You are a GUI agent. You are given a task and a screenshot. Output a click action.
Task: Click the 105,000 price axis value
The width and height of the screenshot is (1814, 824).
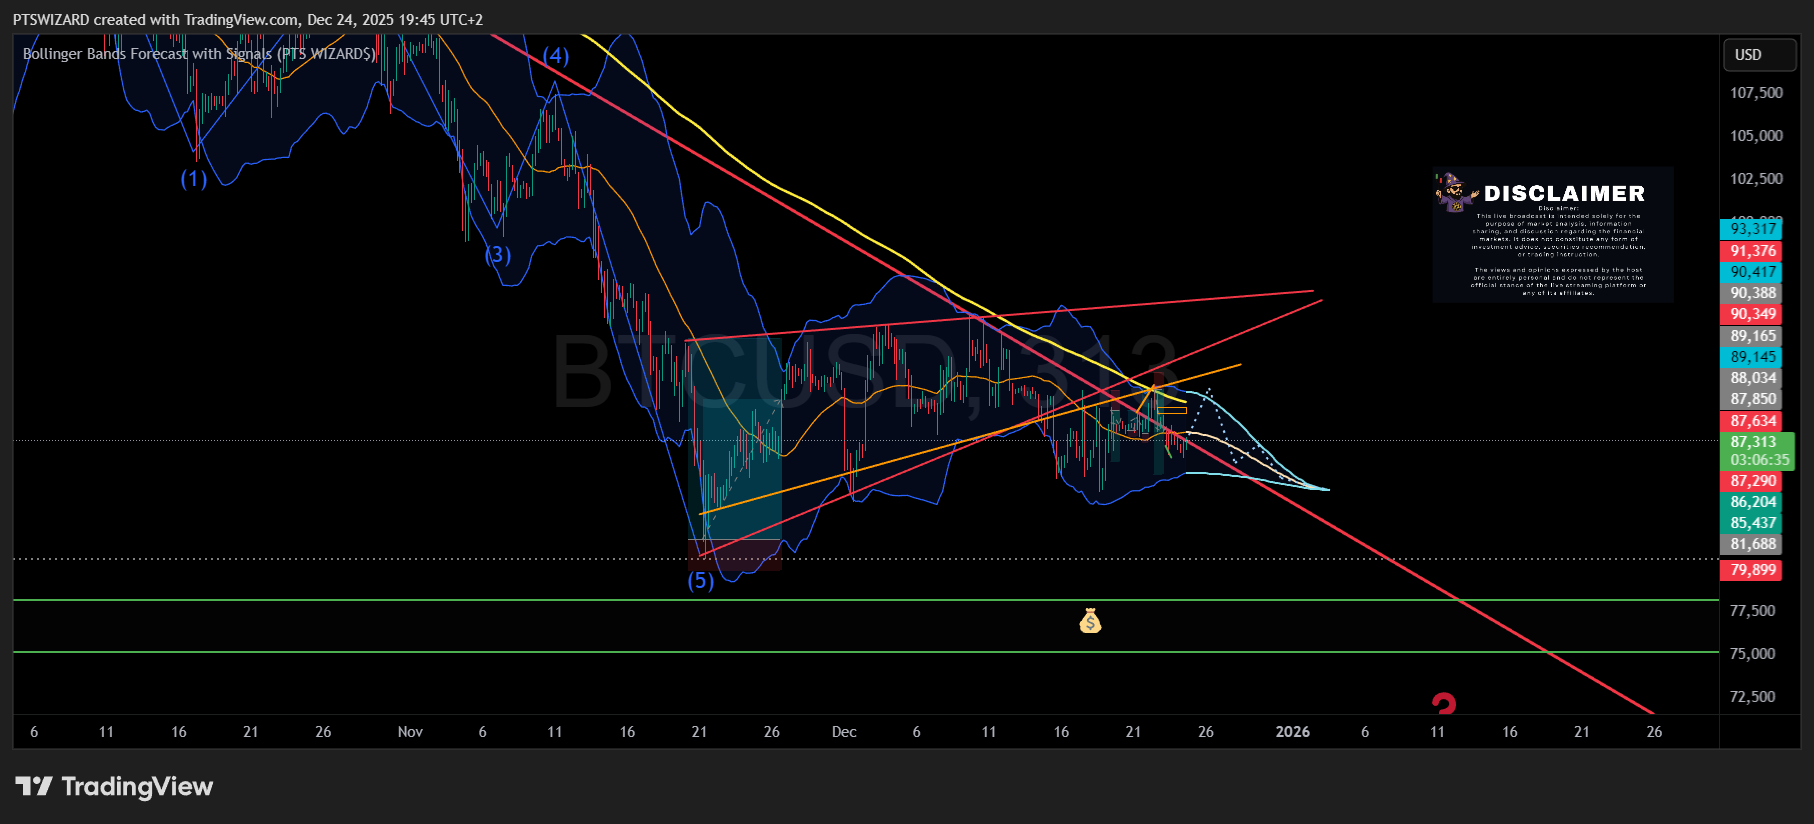point(1756,136)
